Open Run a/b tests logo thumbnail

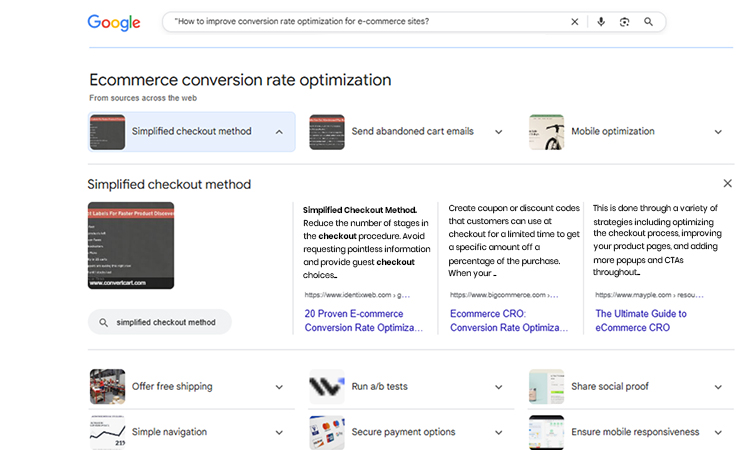(x=327, y=386)
